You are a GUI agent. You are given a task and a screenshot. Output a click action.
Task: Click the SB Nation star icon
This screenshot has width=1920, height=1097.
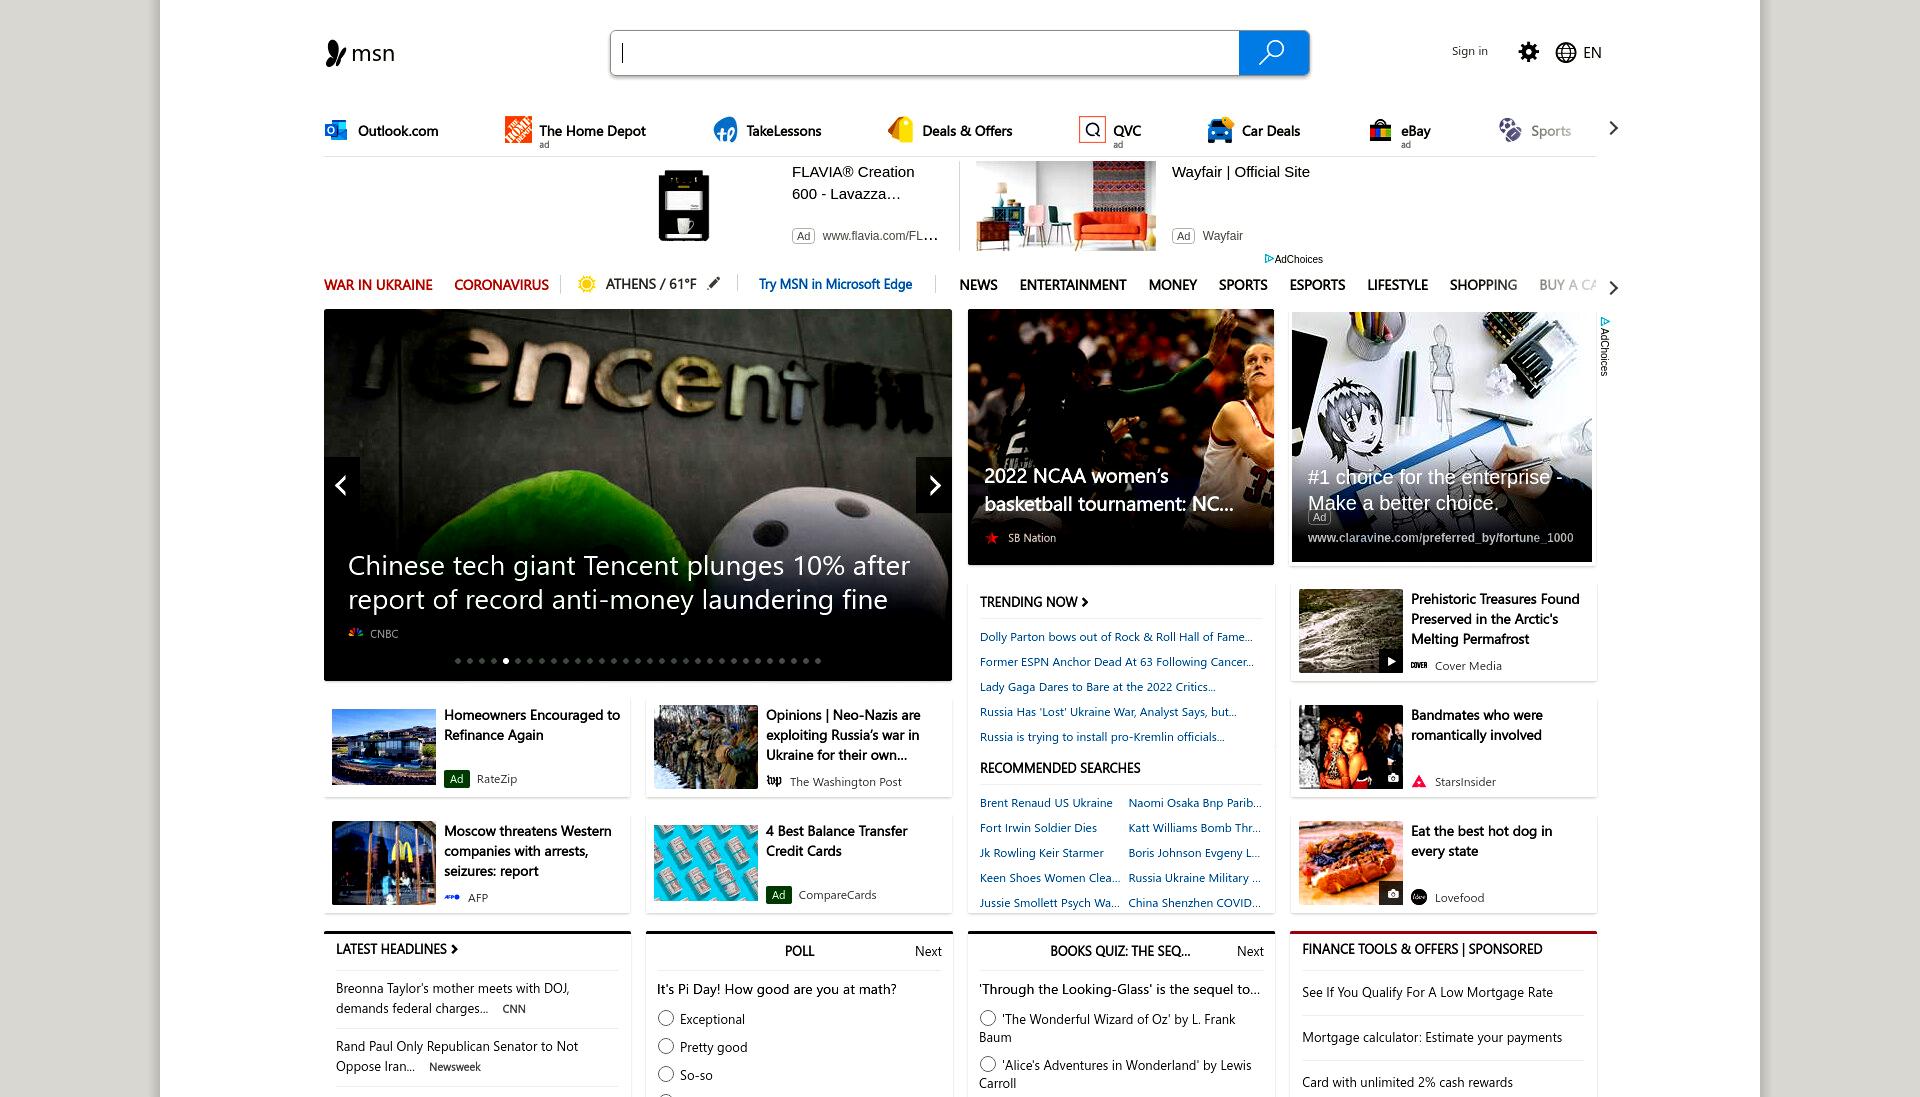pyautogui.click(x=992, y=538)
